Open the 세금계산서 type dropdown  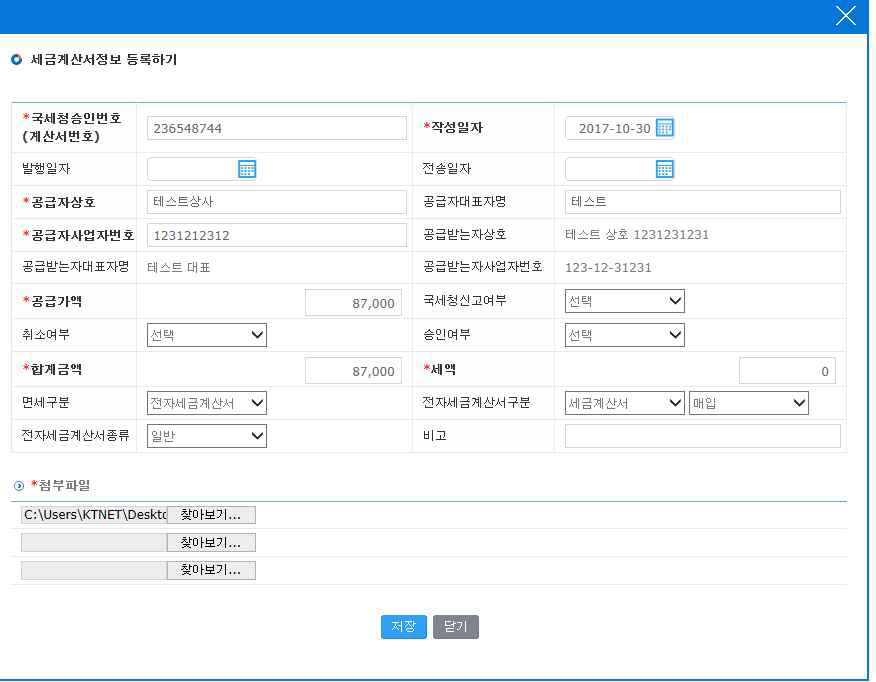pyautogui.click(x=625, y=403)
